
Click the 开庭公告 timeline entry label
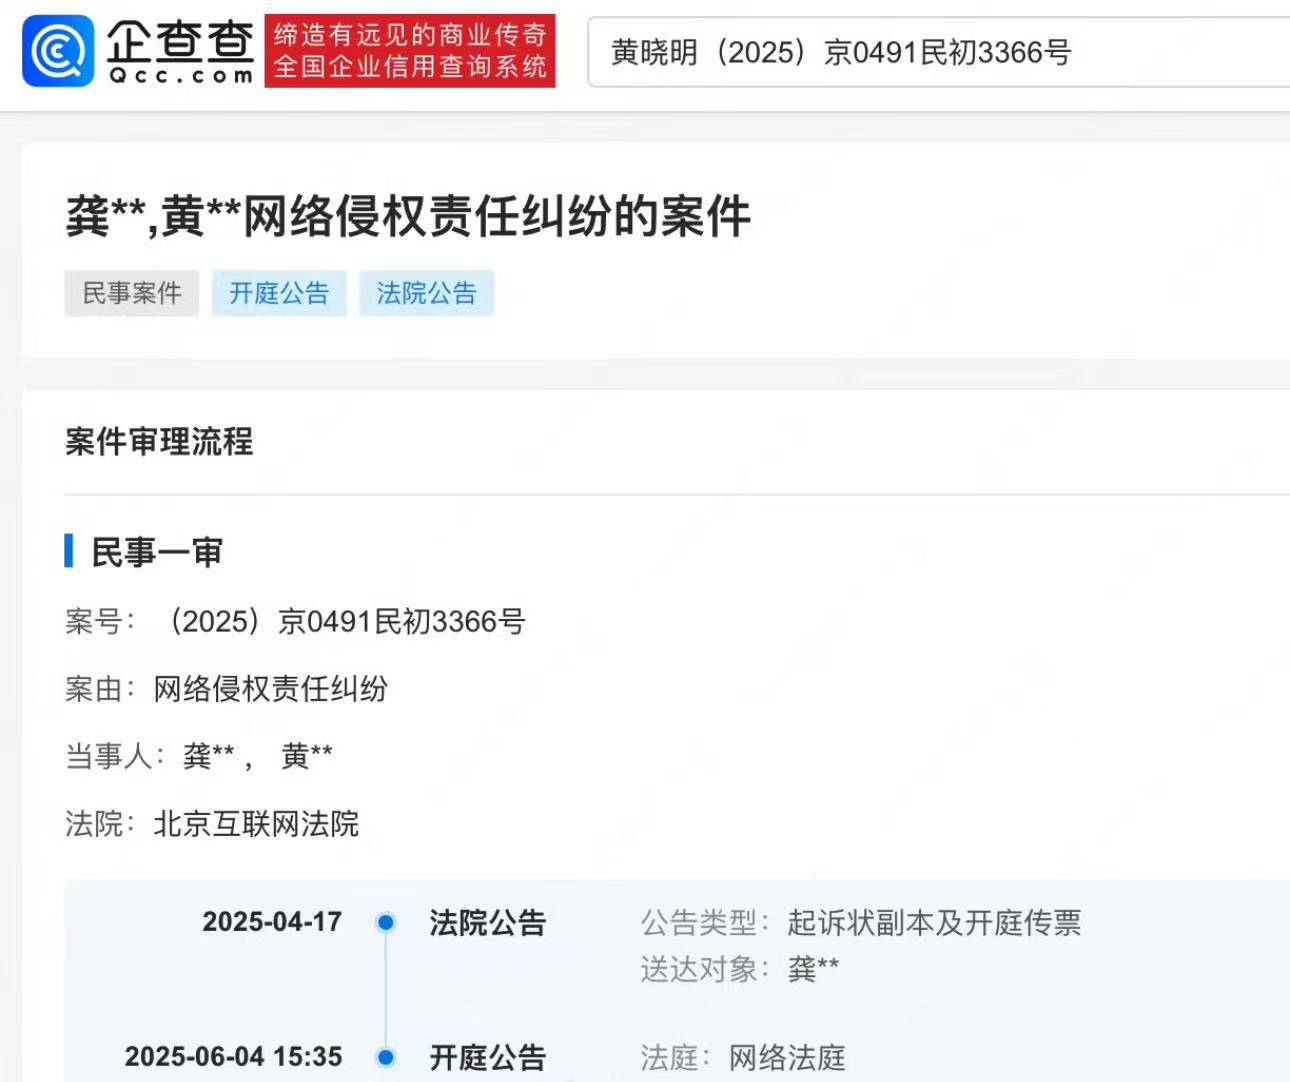click(x=487, y=1057)
